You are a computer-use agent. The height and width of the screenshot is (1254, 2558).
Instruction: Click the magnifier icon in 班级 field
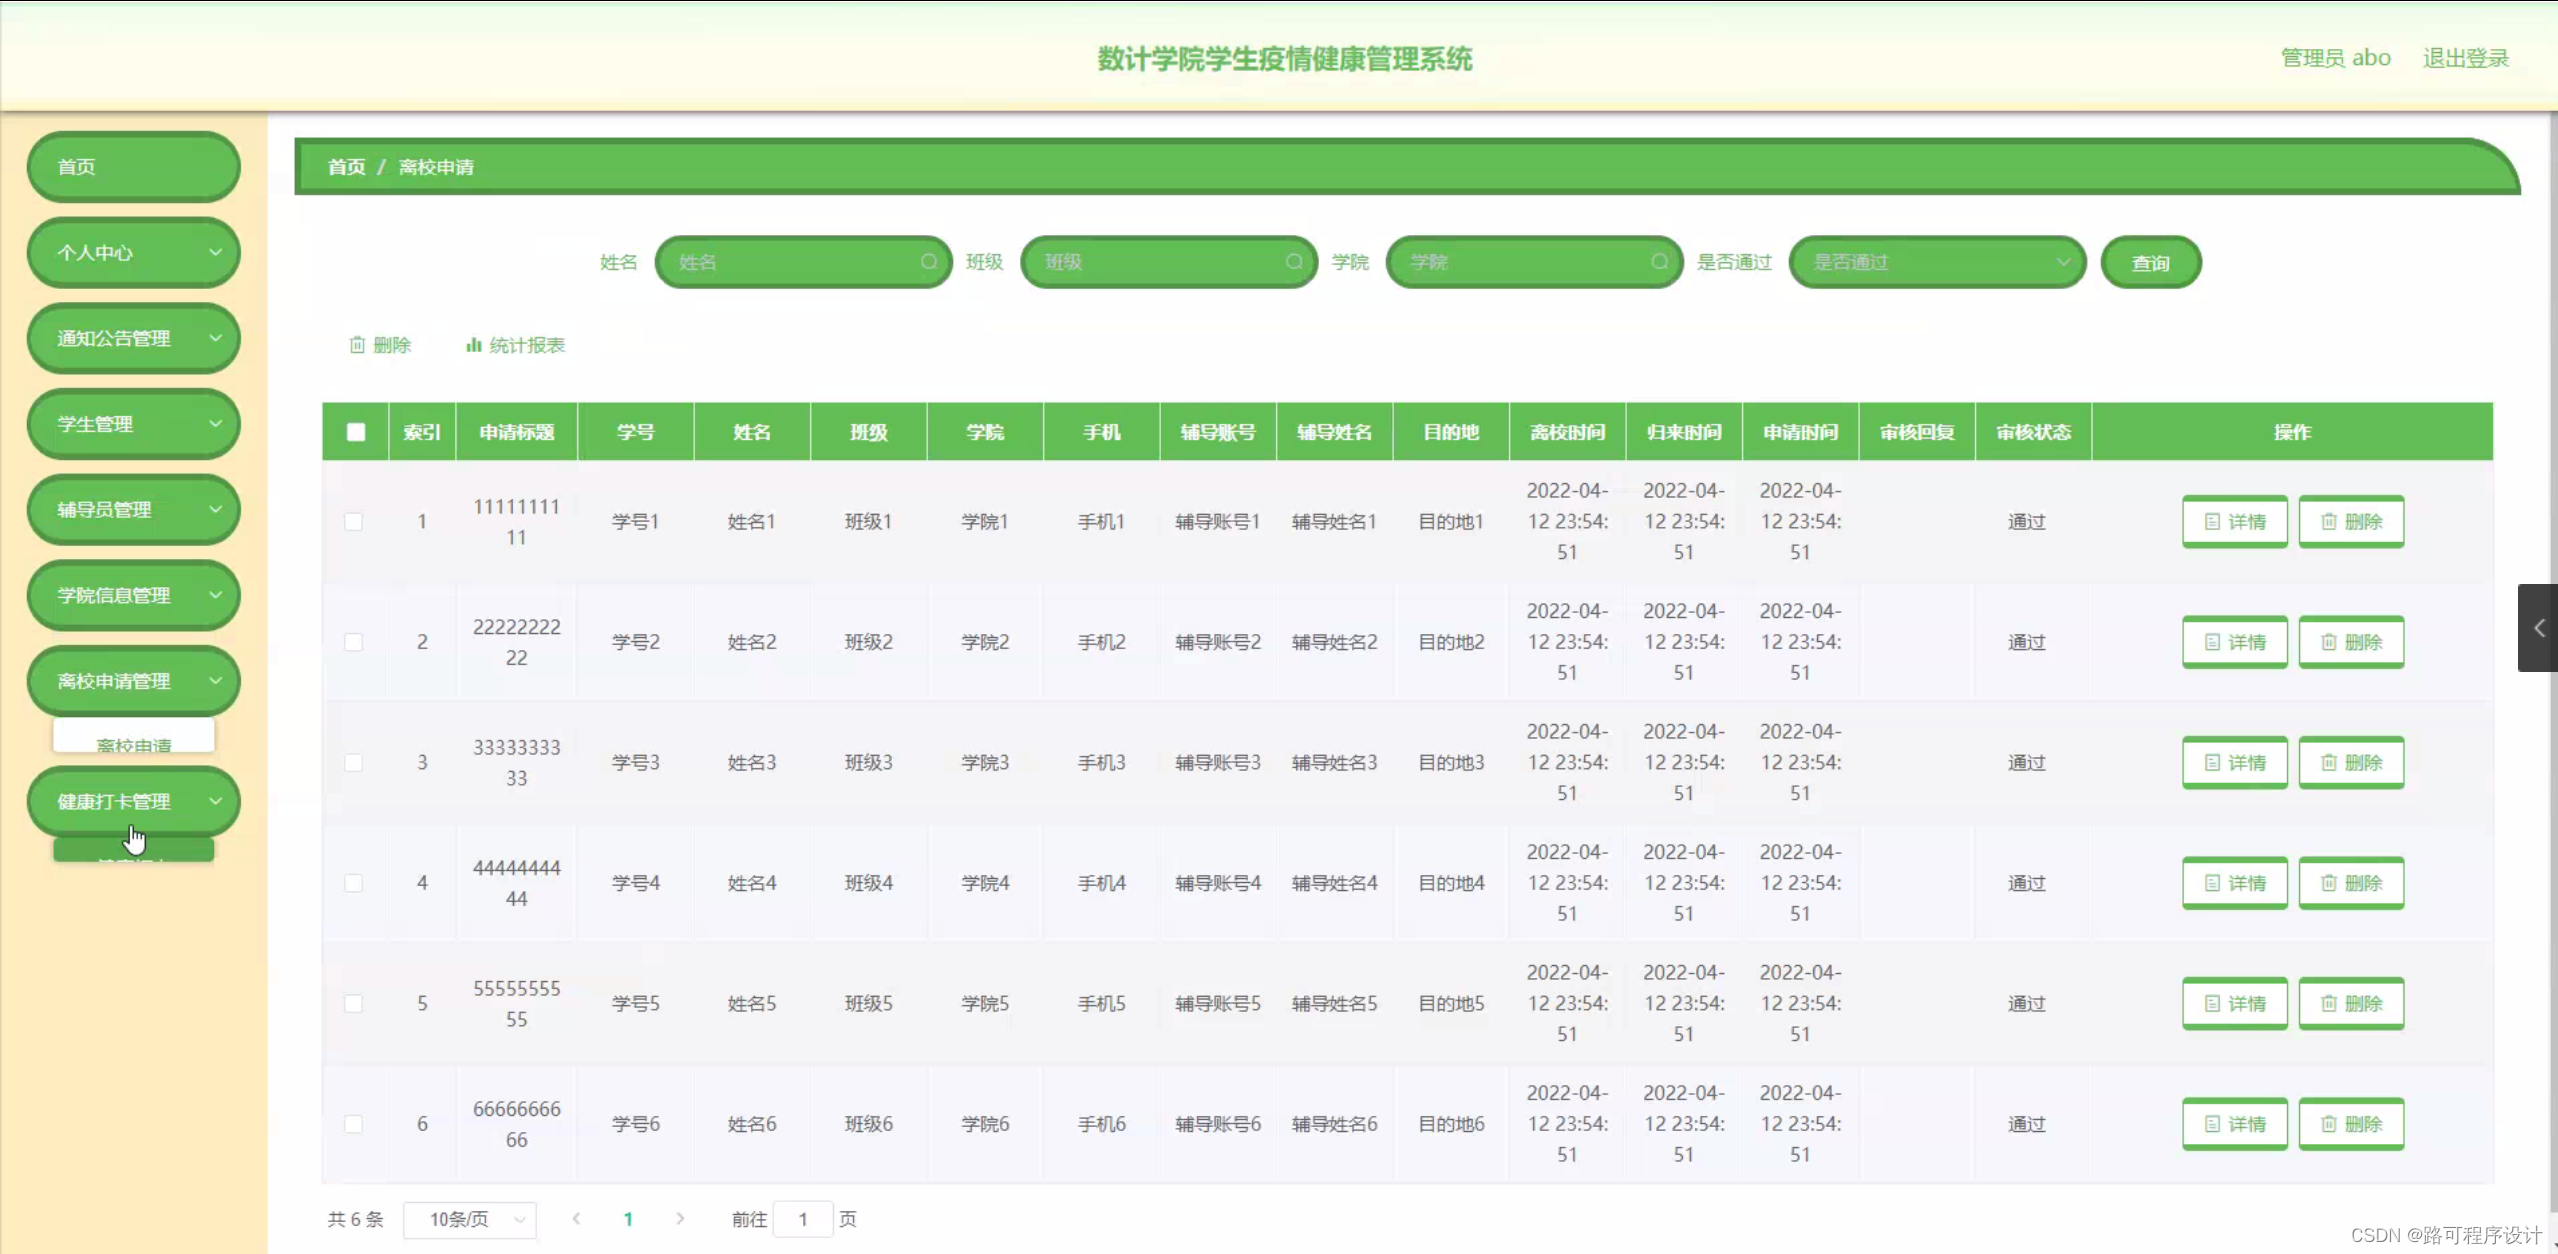pos(1293,262)
